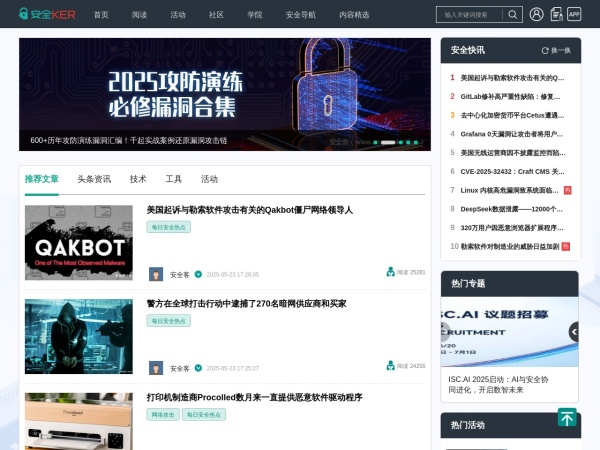
Task: Focus the keyword search input field
Action: 469,15
